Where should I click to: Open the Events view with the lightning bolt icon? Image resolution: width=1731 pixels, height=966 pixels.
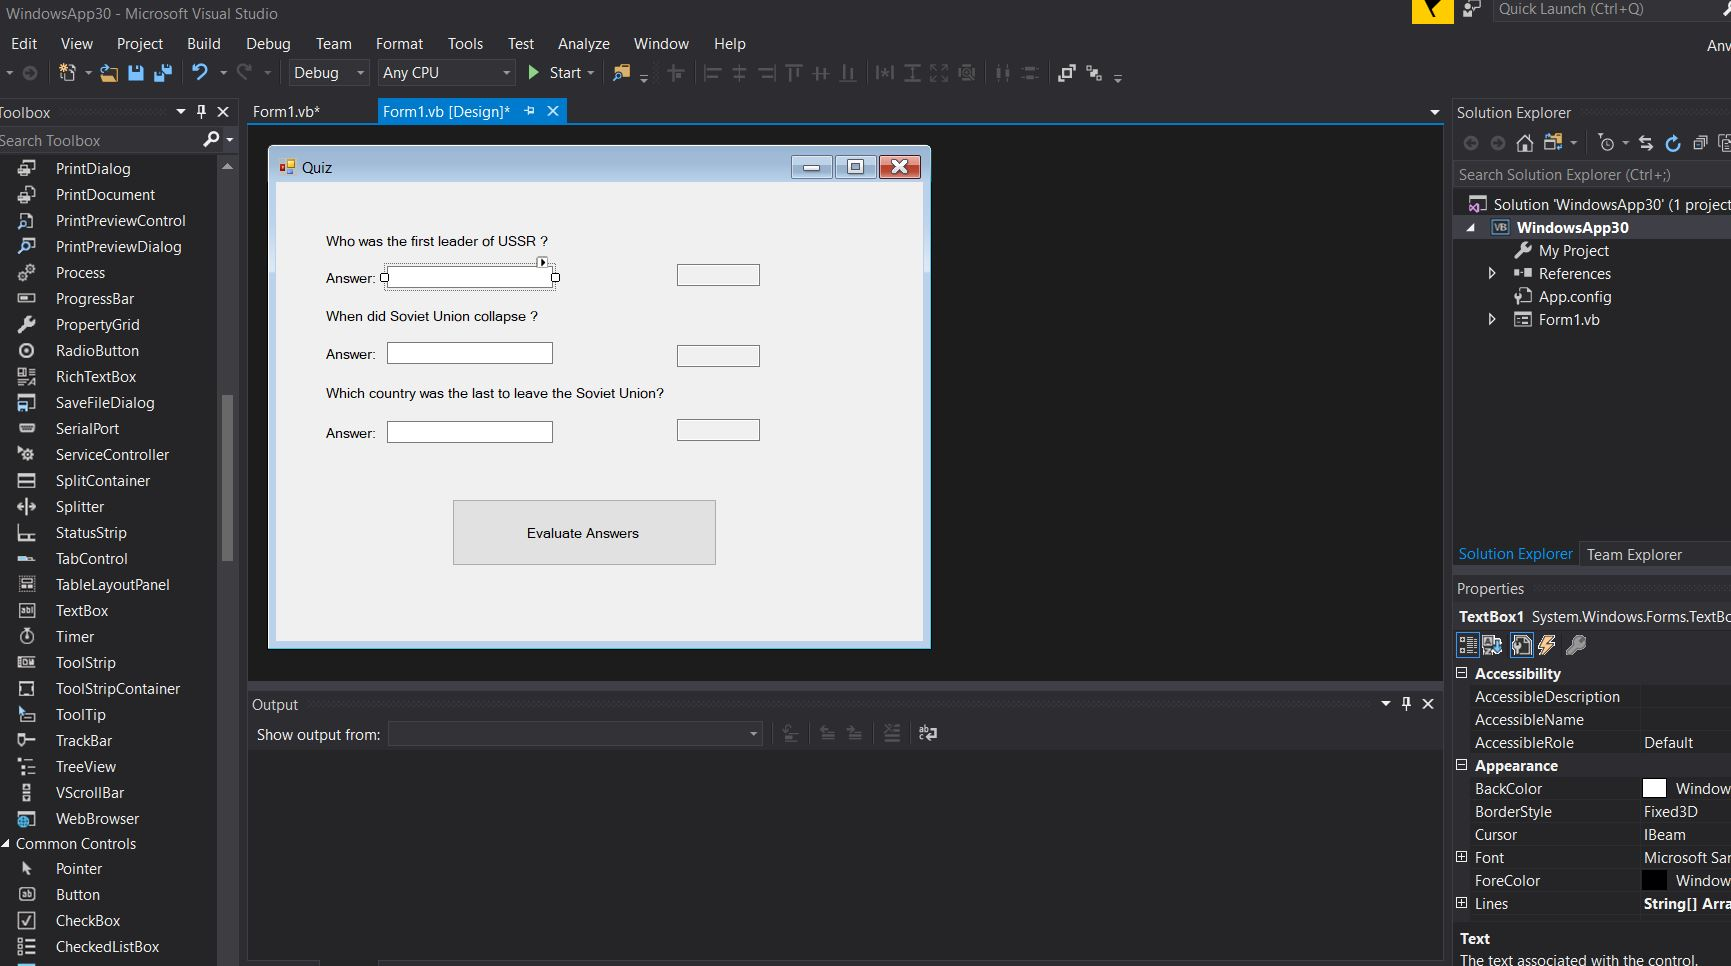tap(1546, 645)
